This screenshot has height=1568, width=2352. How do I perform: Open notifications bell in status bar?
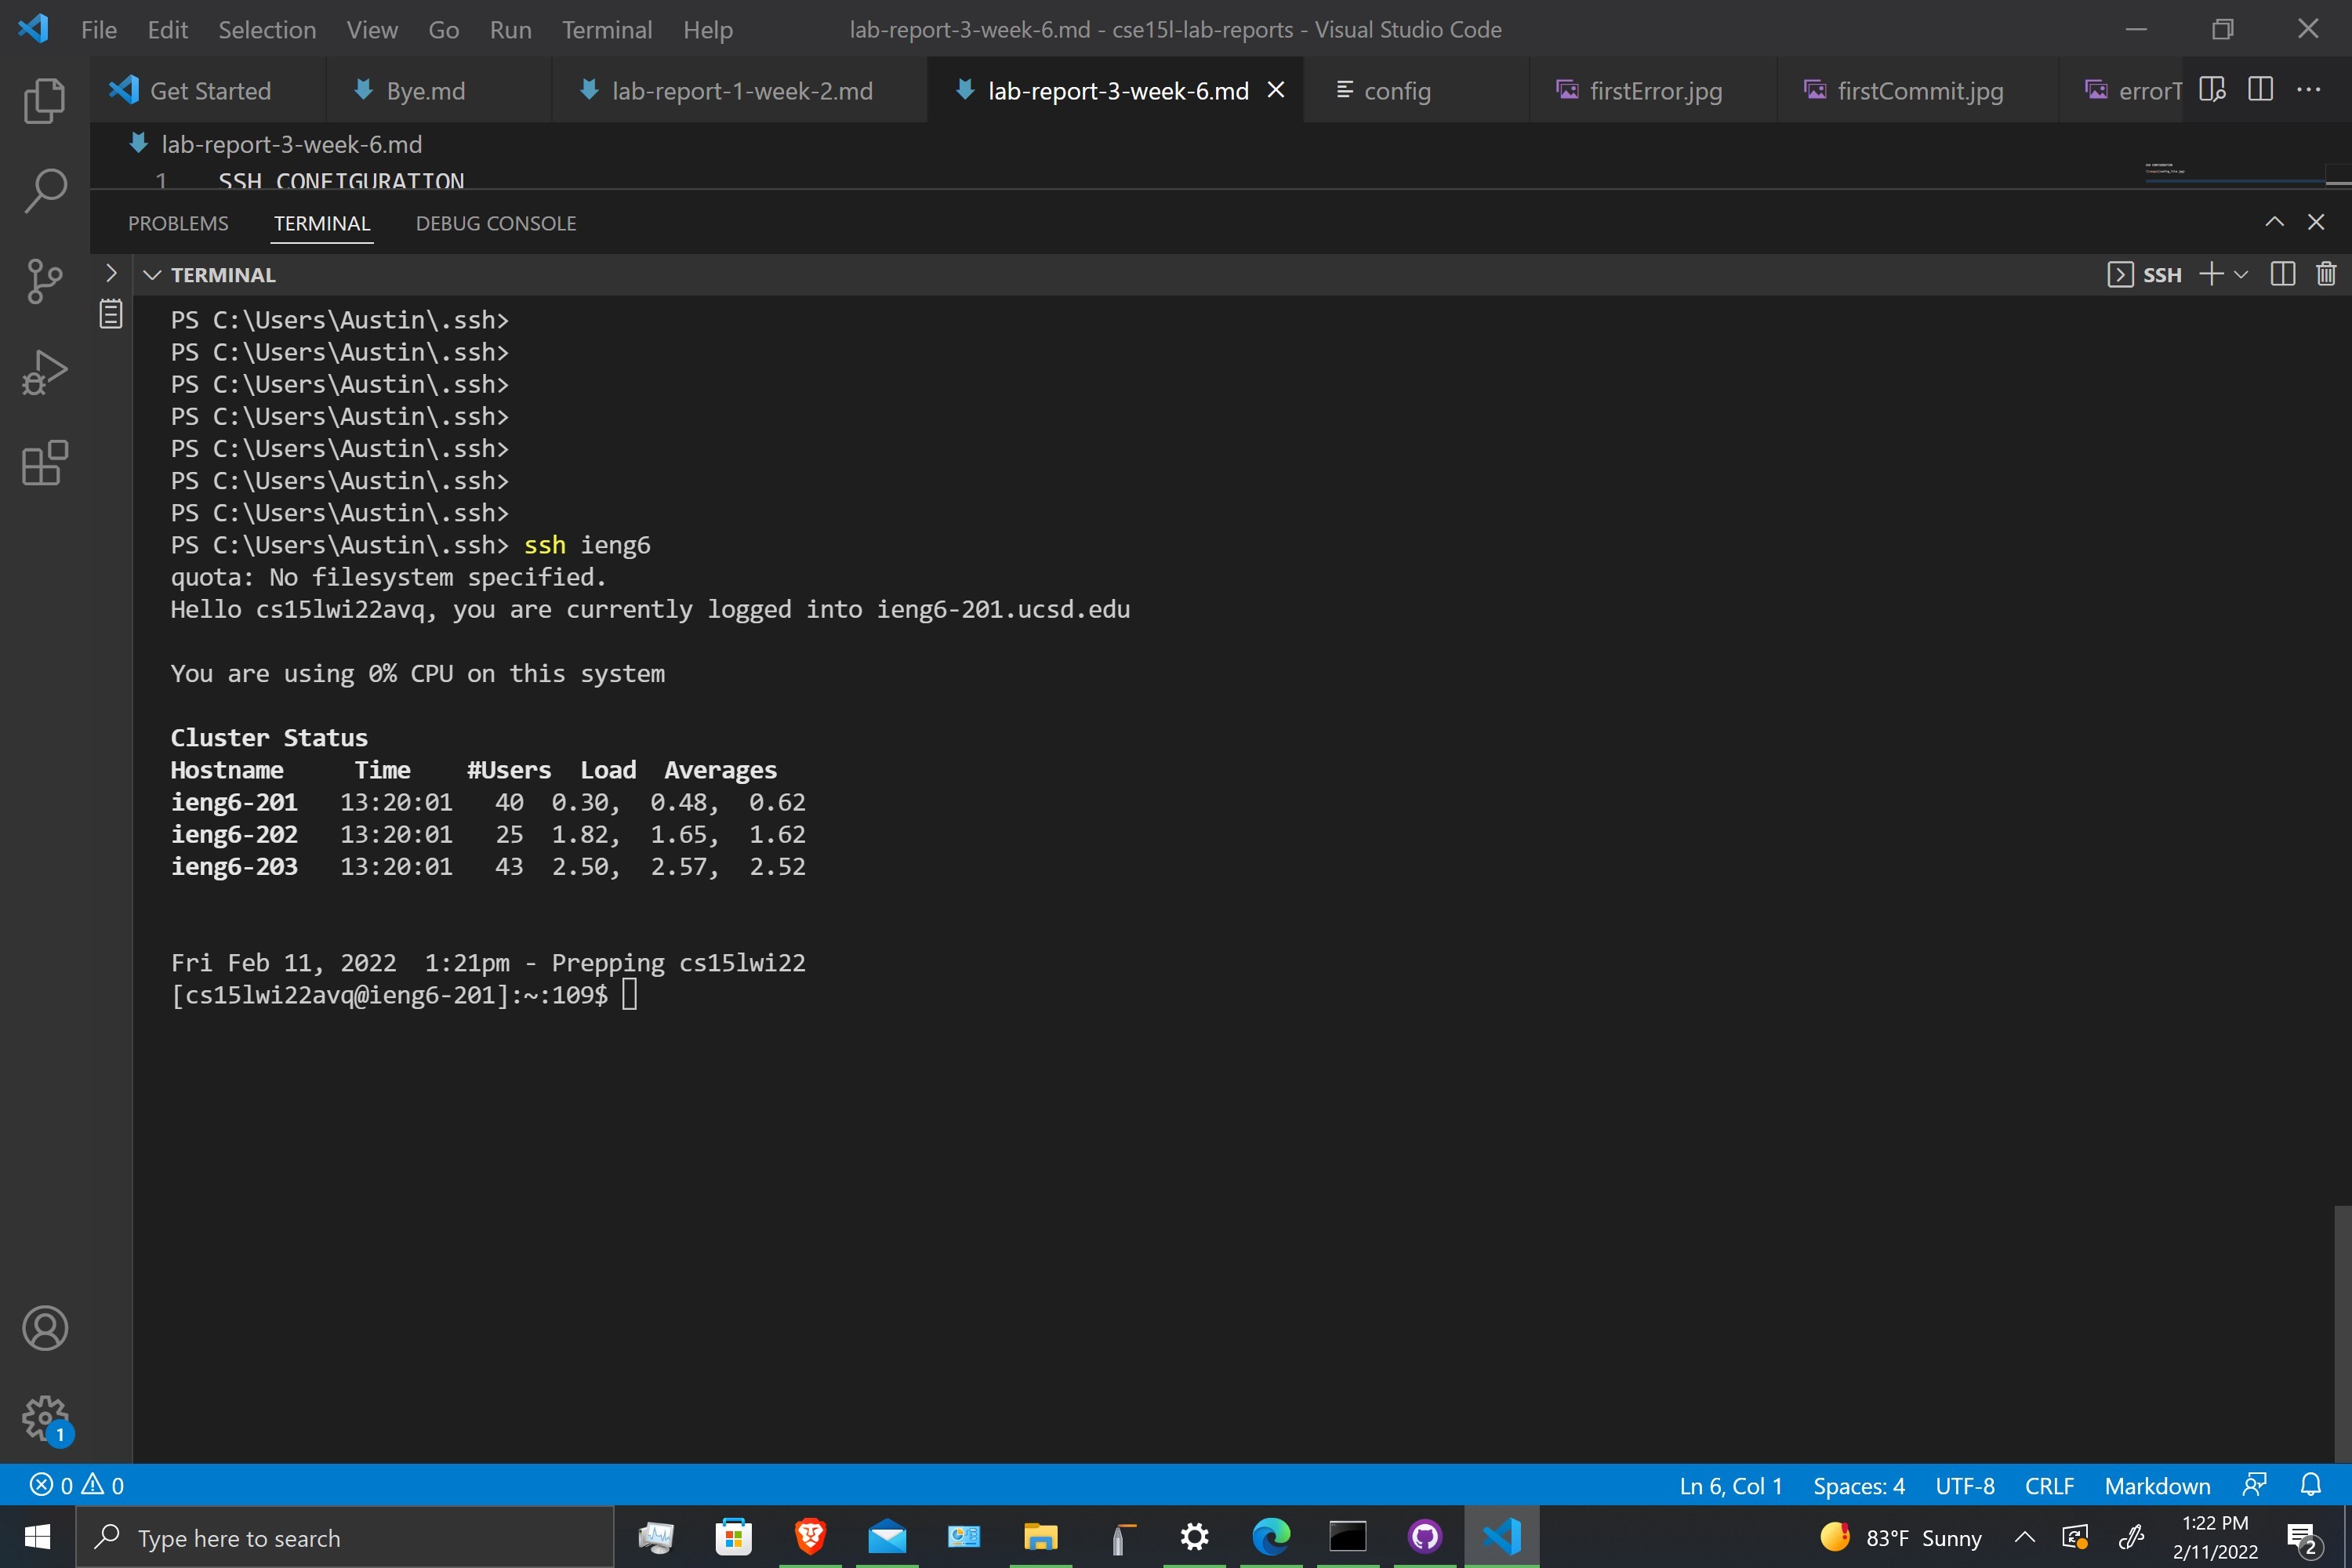pyautogui.click(x=2310, y=1485)
